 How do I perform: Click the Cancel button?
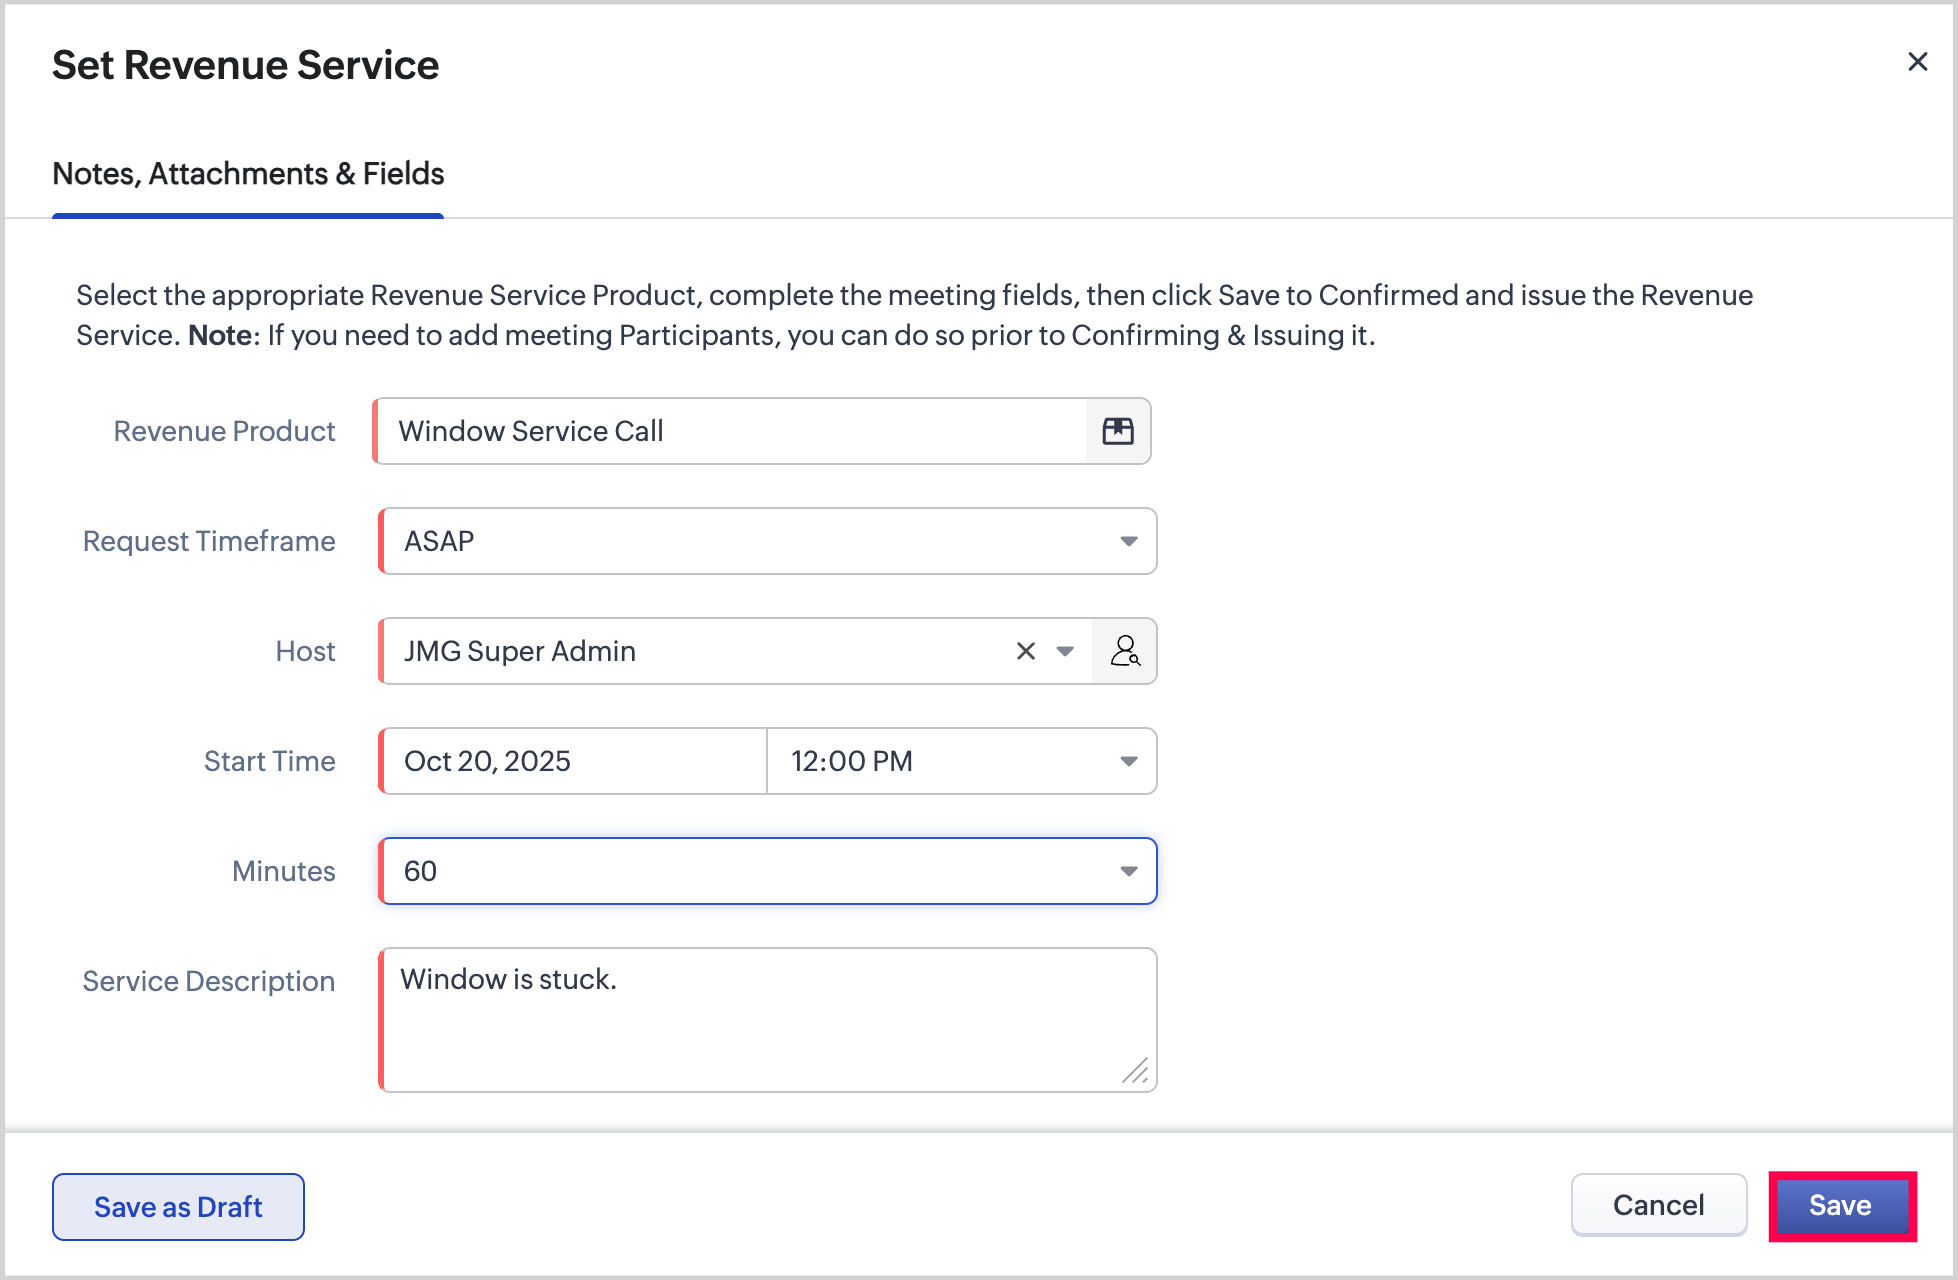[1658, 1205]
